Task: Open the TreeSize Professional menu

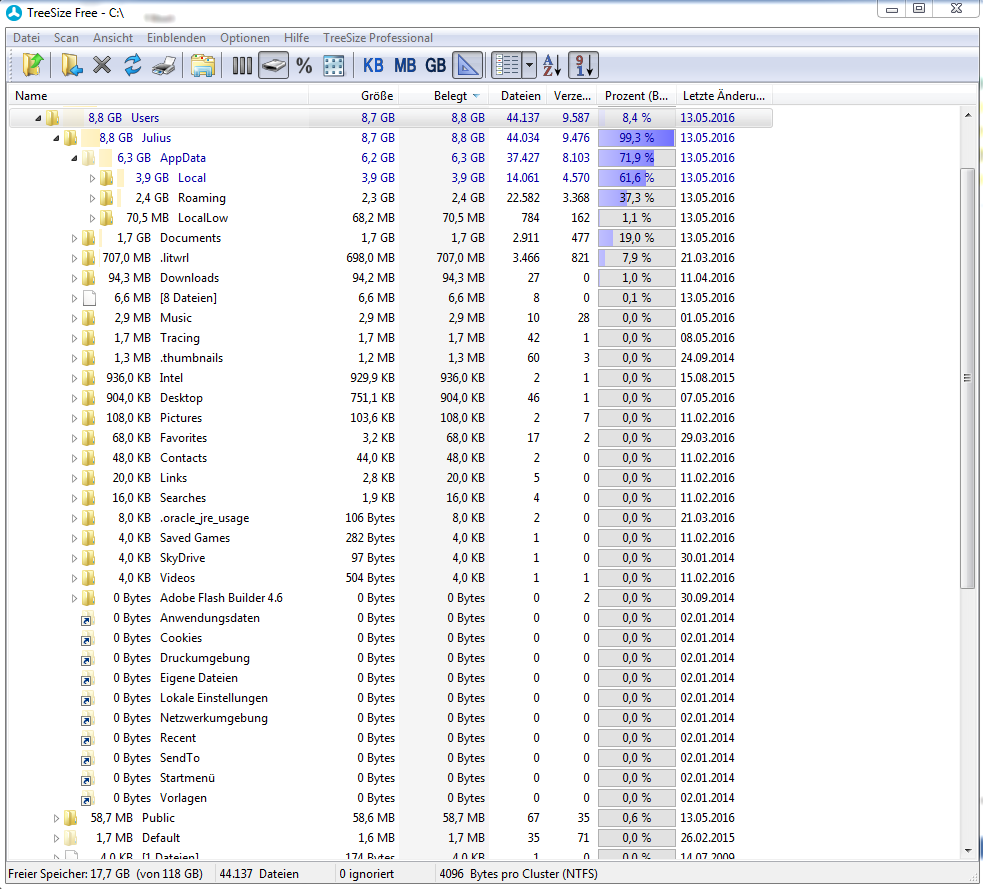Action: pyautogui.click(x=378, y=38)
